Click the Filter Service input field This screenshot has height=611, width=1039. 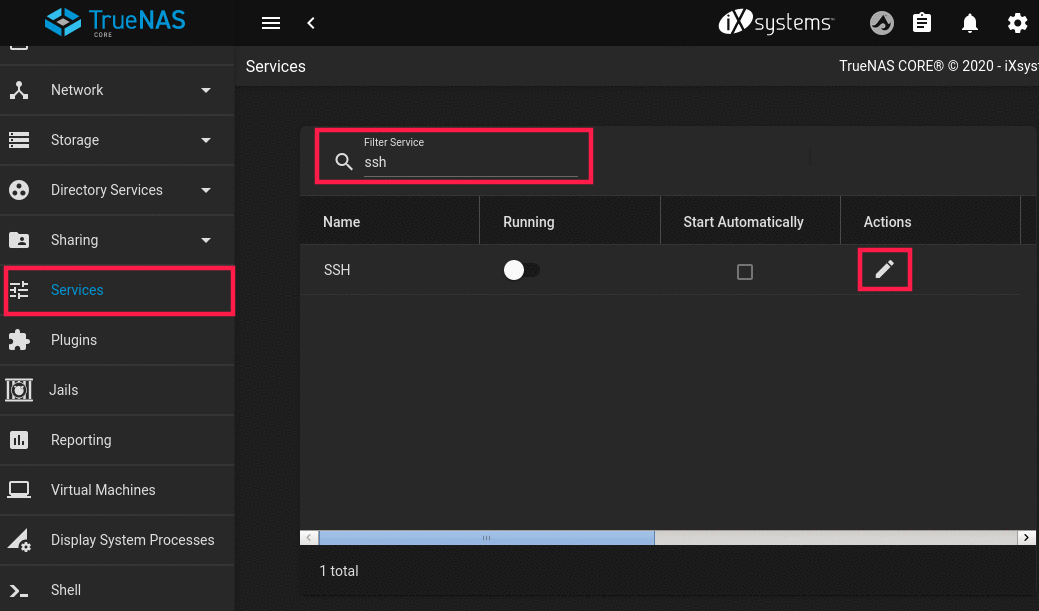(x=470, y=163)
